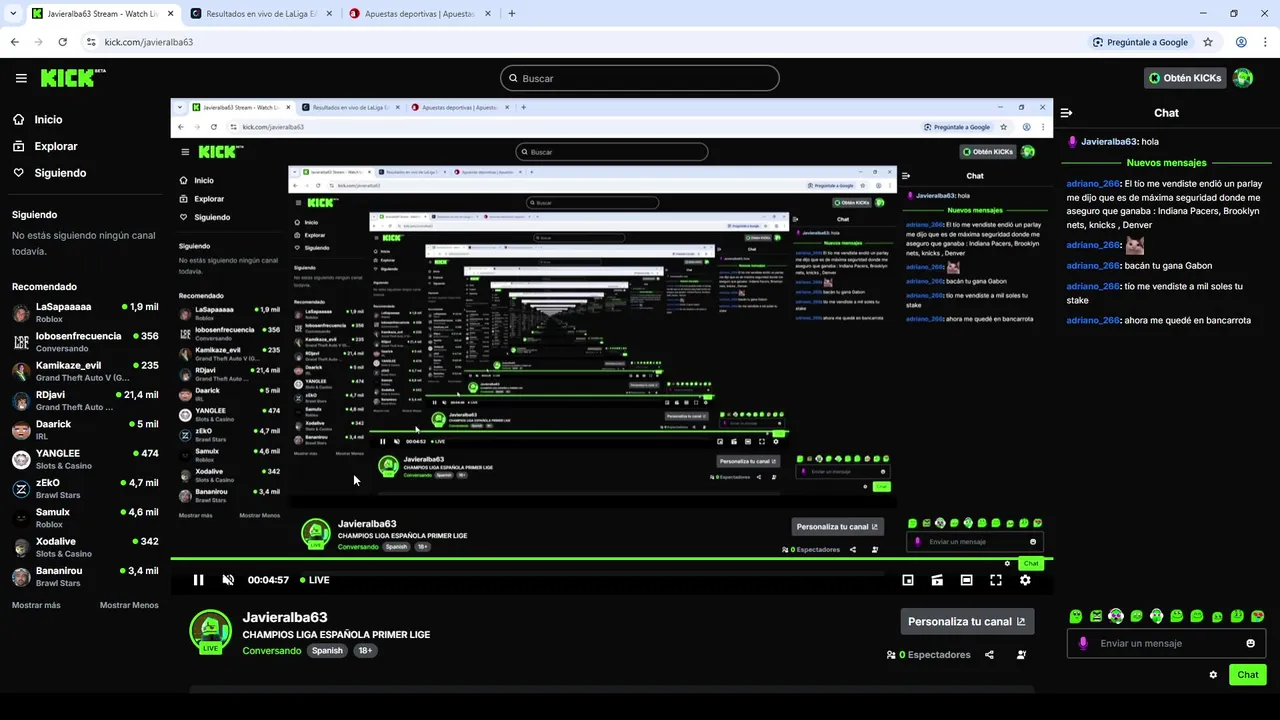Image resolution: width=1280 pixels, height=720 pixels.
Task: Collapse recommended list with Mostrar Menos
Action: point(129,605)
